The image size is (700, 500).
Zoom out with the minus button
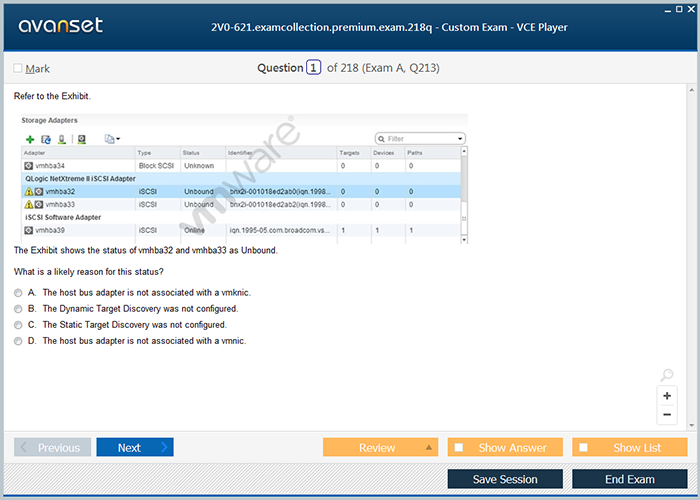(x=667, y=415)
